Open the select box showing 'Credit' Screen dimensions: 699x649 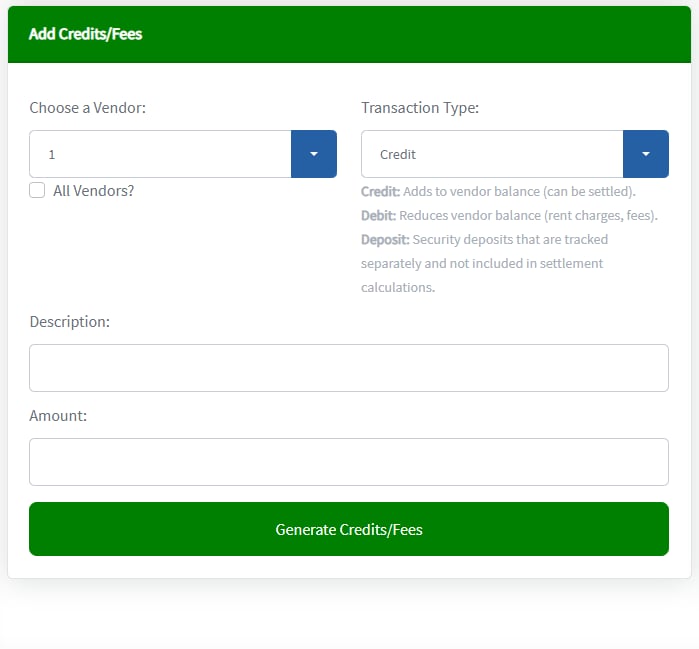[x=491, y=154]
